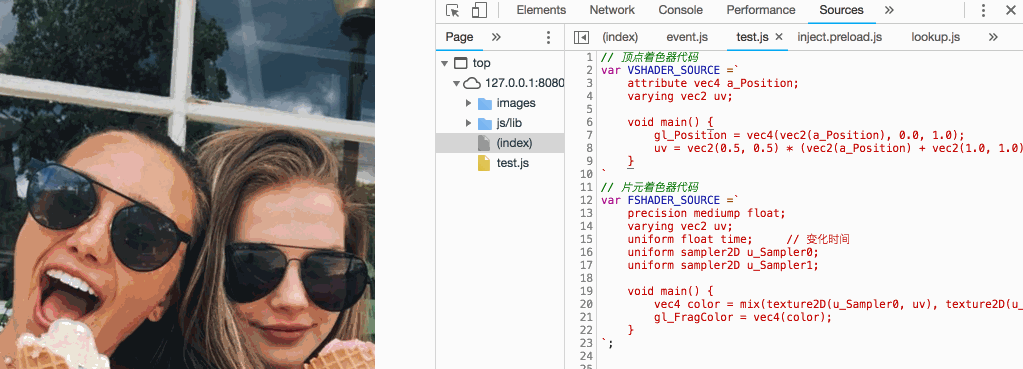Select the Page navigator tab
This screenshot has width=1023, height=369.
(x=459, y=37)
